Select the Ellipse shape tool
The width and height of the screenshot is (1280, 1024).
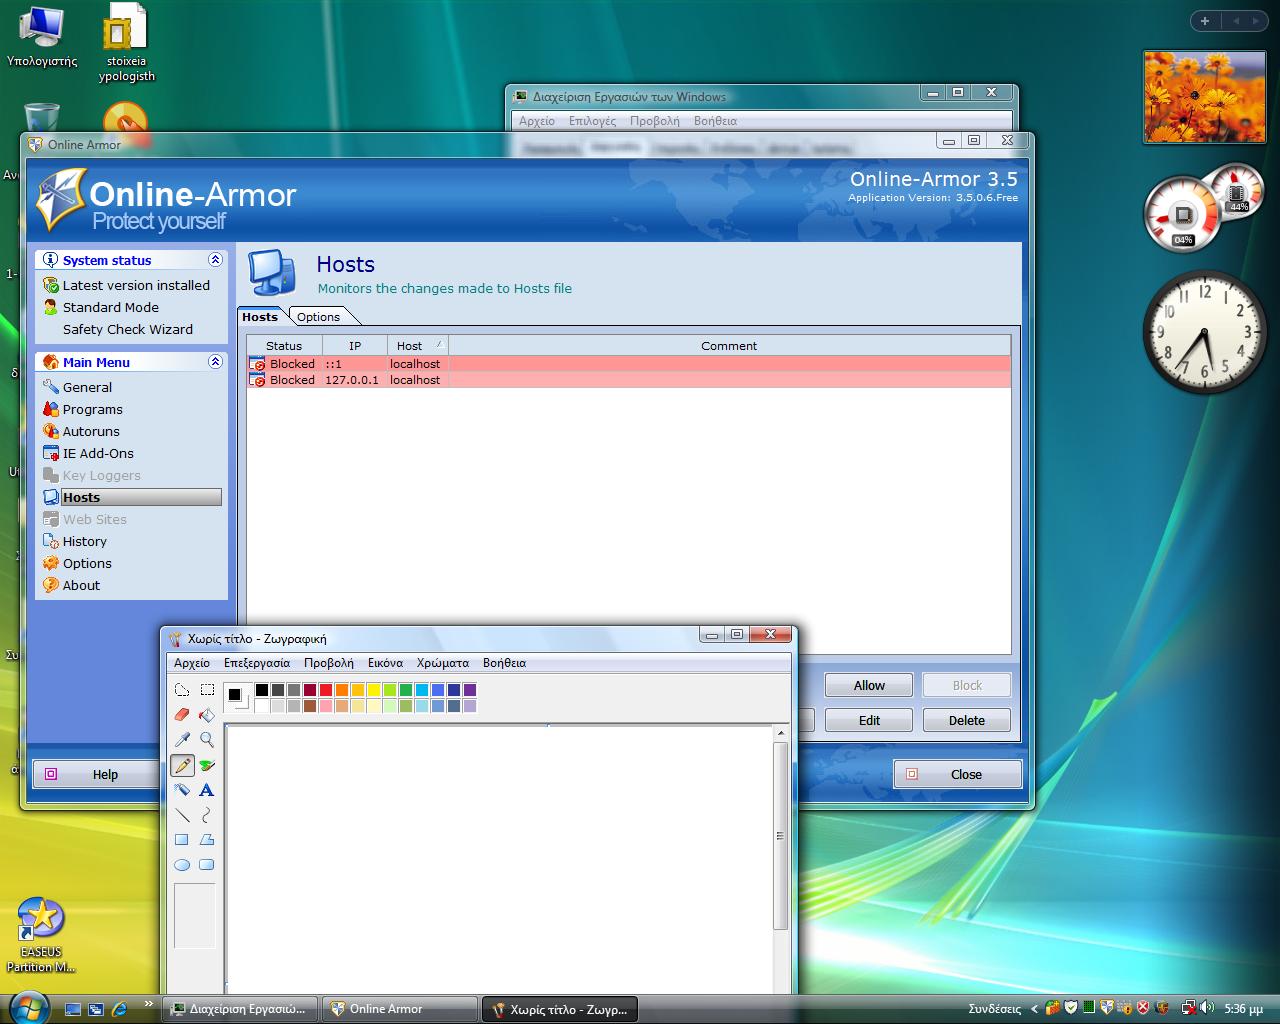(182, 865)
